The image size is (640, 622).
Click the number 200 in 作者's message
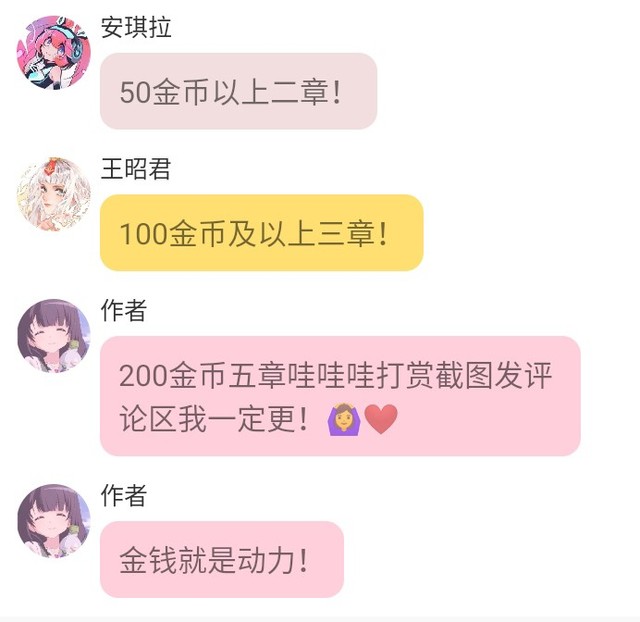(144, 376)
